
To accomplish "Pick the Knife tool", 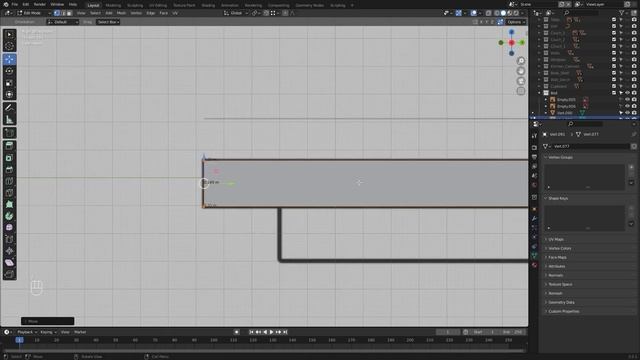I will [9, 193].
